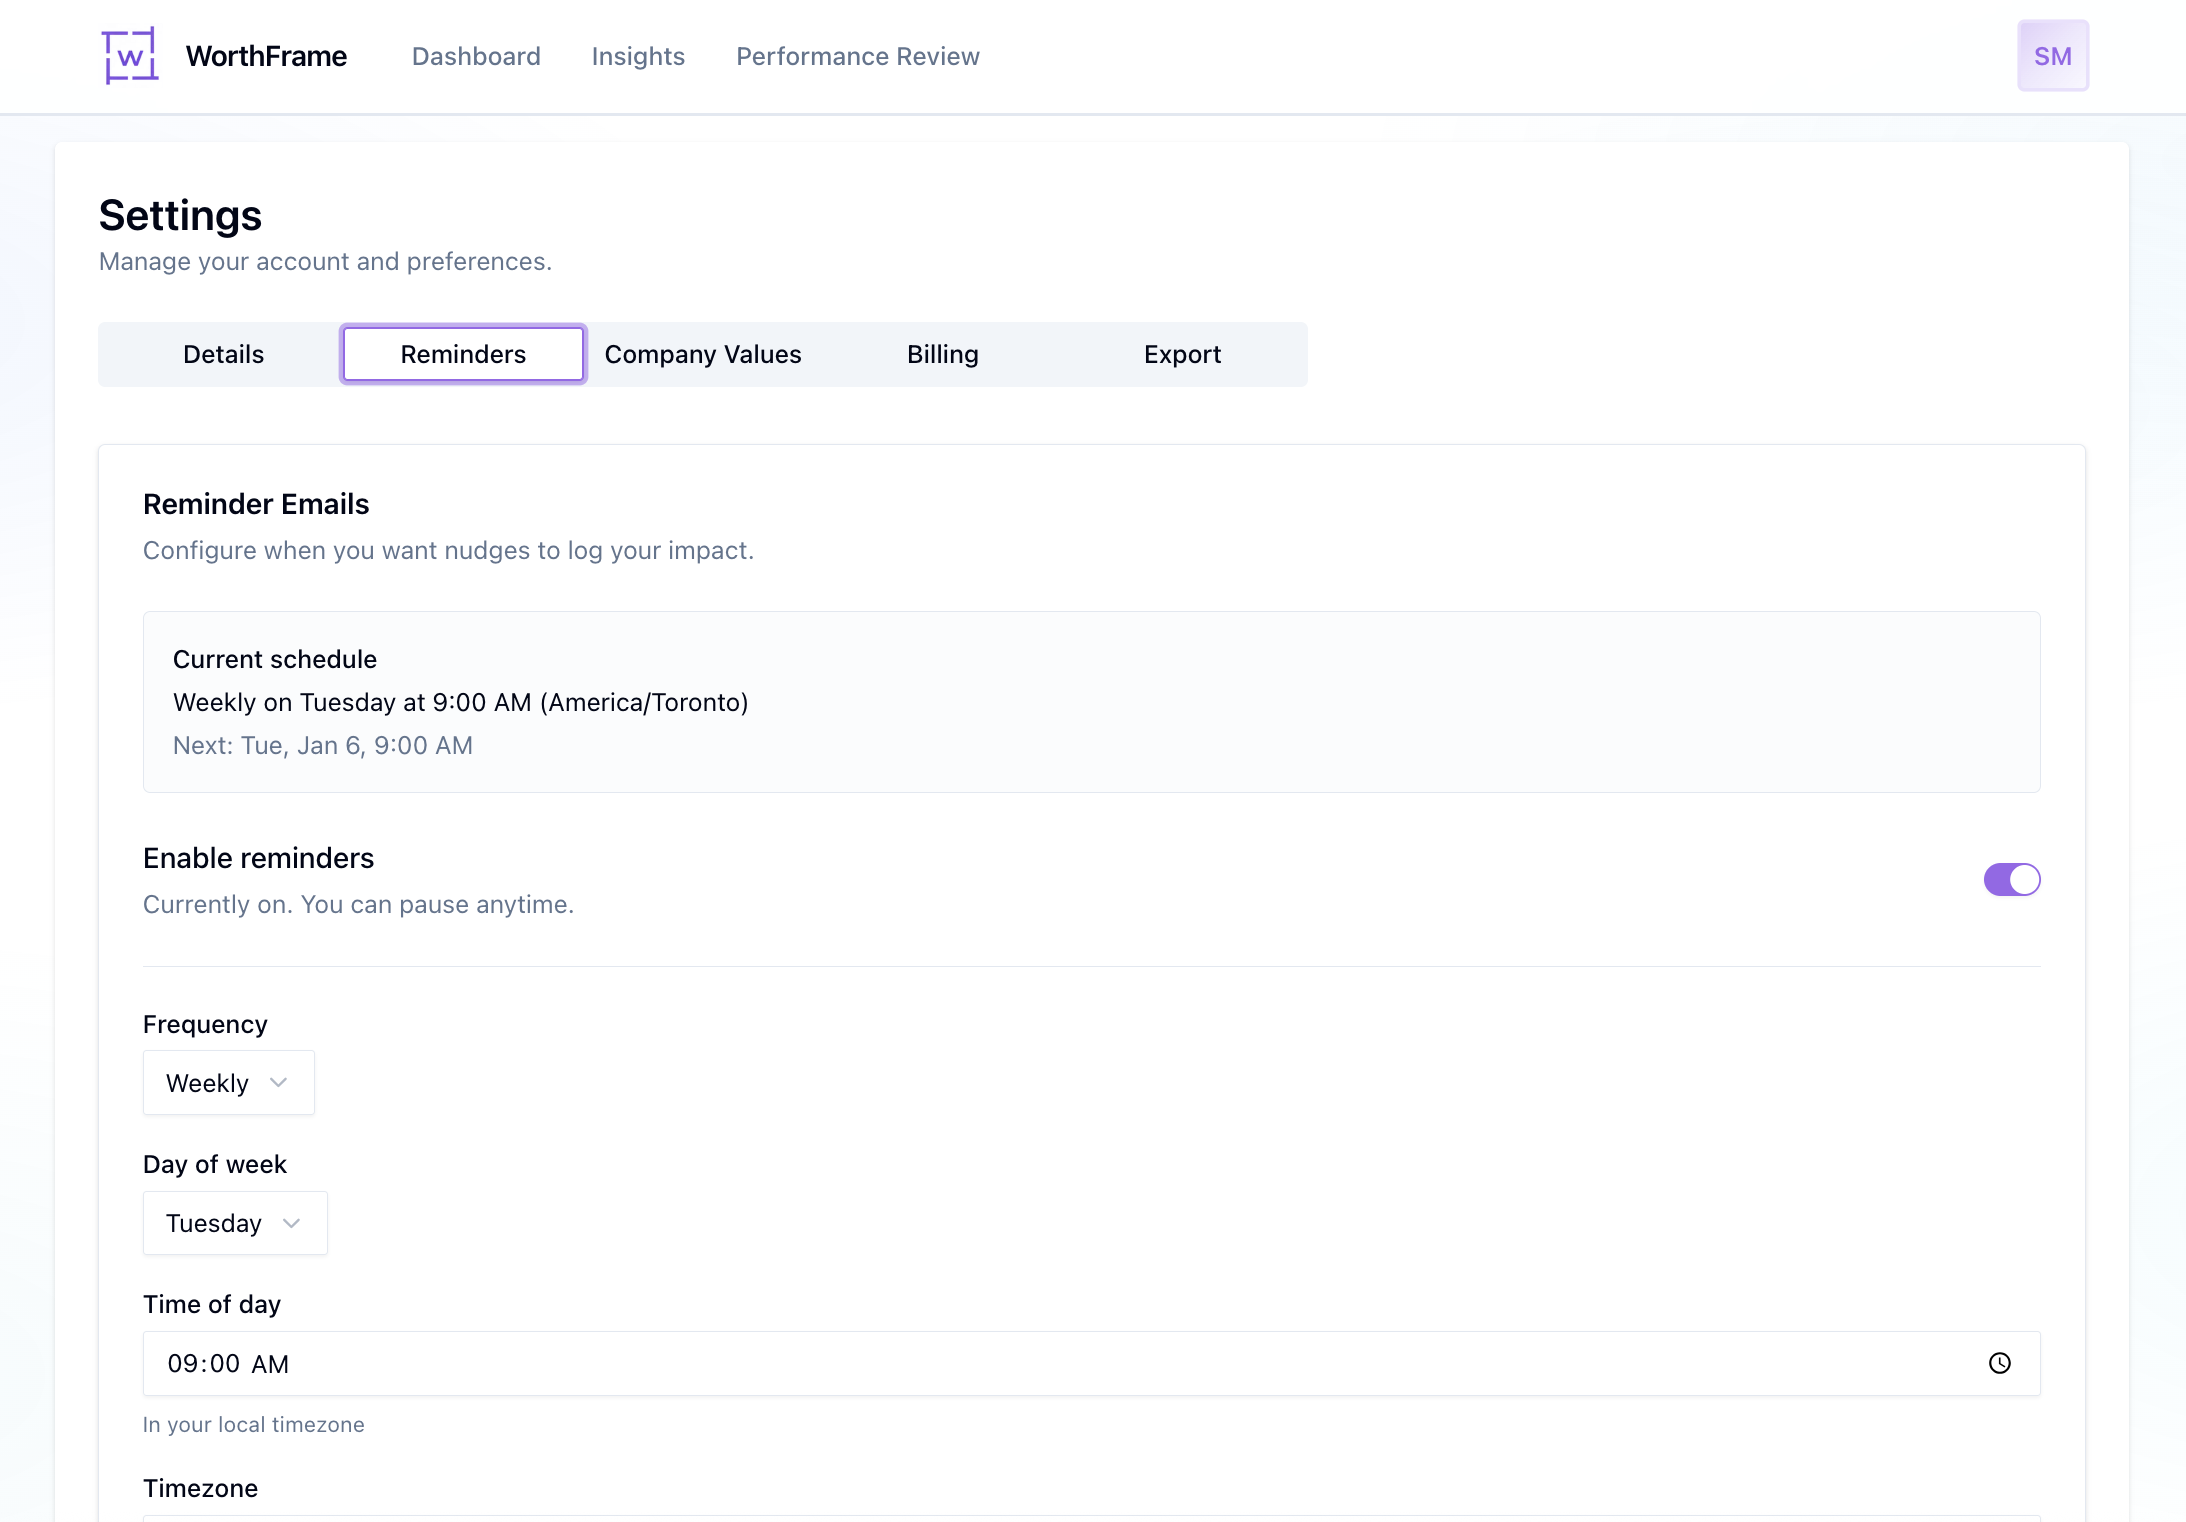Switch to the Reminders tab

pyautogui.click(x=462, y=353)
